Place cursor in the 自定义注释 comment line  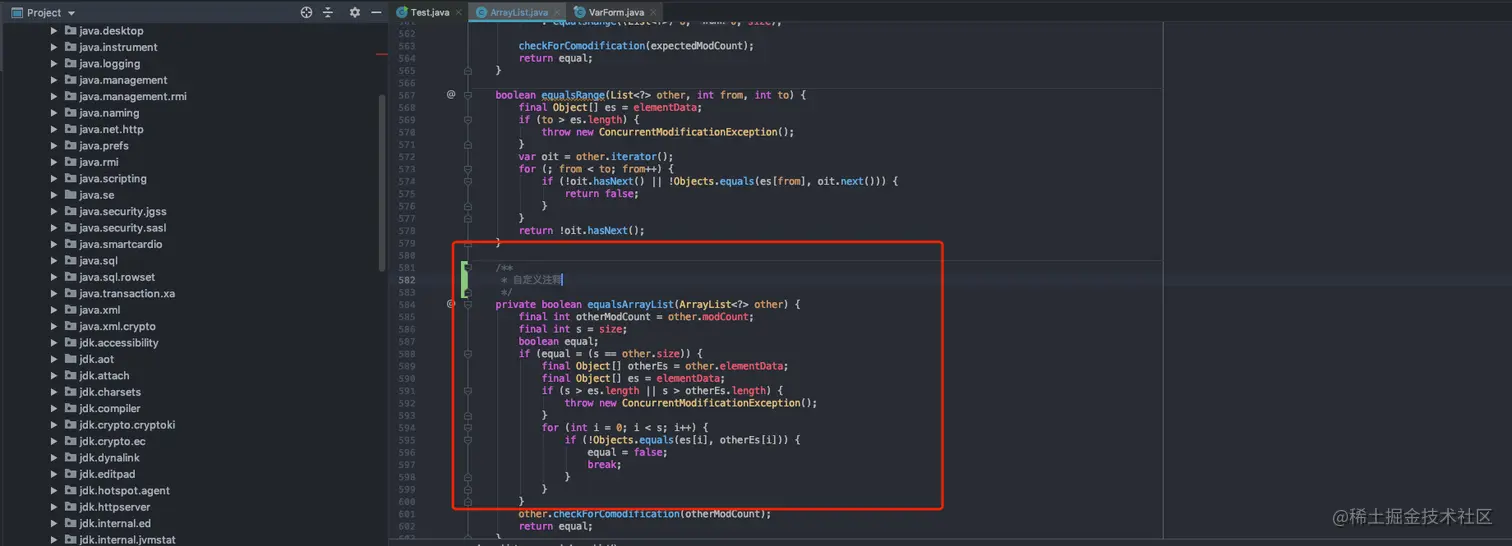[537, 280]
